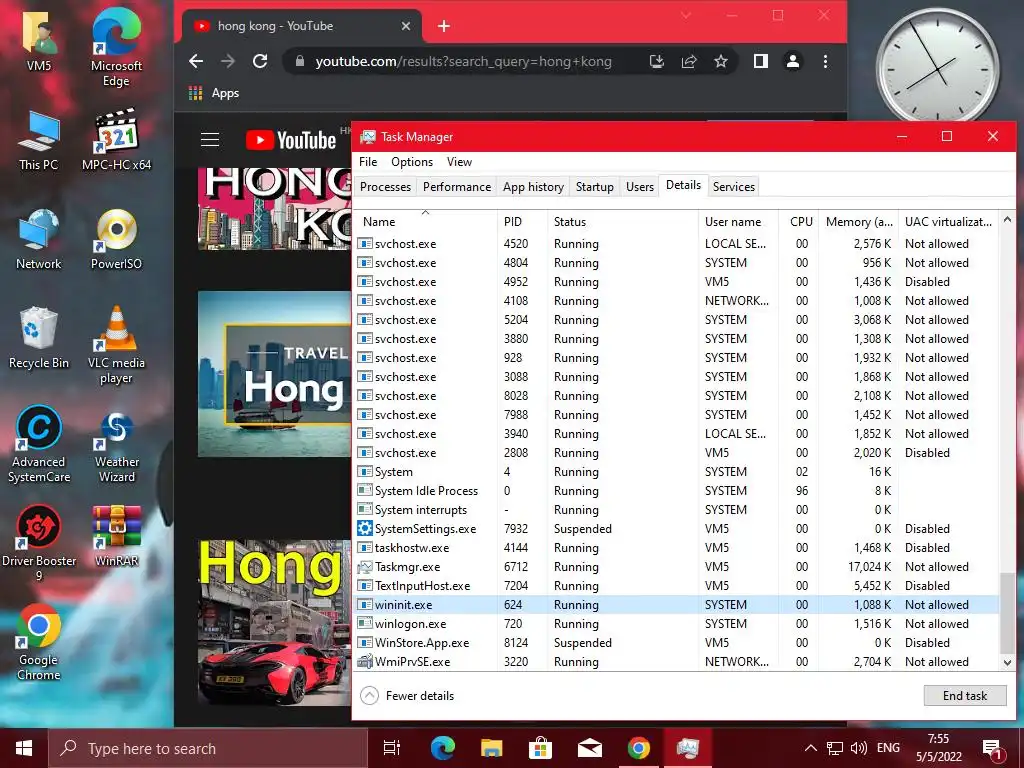Switch to the Performance tab

[456, 187]
